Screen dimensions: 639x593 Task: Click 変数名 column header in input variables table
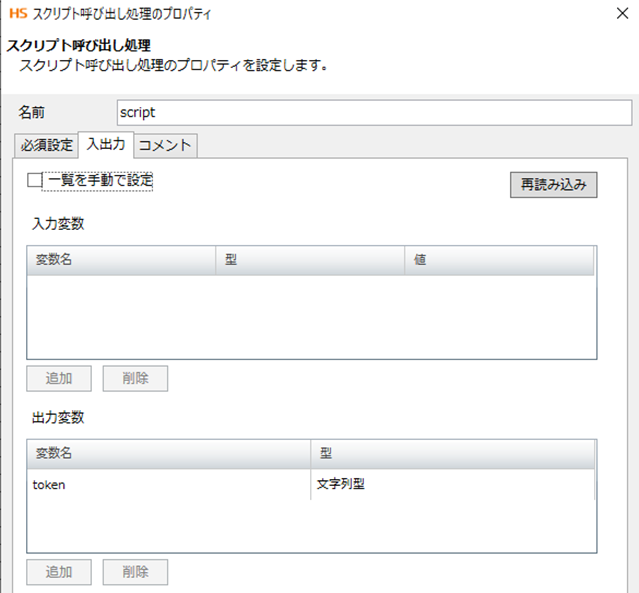pos(120,260)
